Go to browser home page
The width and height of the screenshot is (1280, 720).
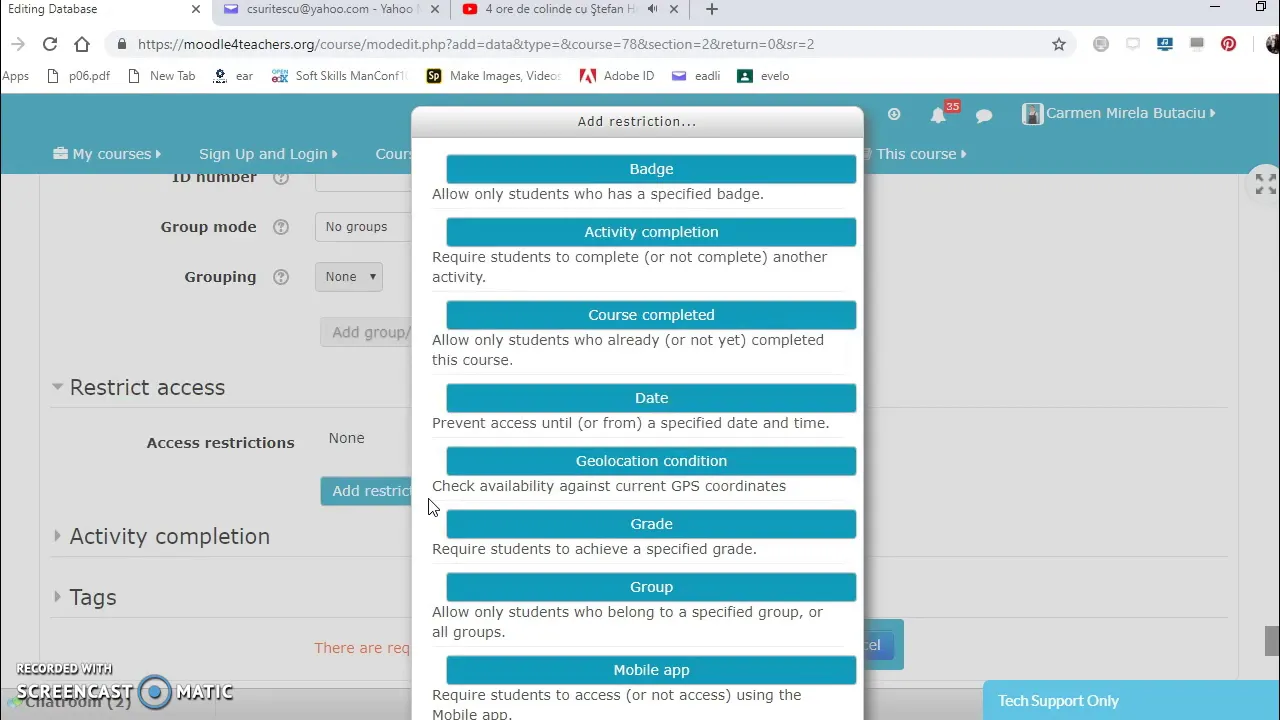click(x=82, y=44)
